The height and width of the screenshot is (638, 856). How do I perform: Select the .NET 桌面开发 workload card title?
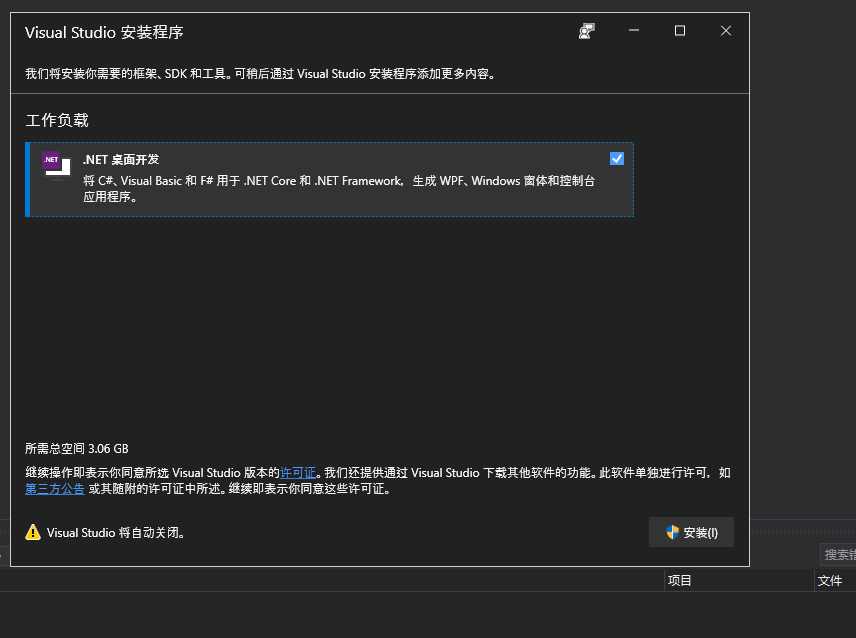(121, 159)
